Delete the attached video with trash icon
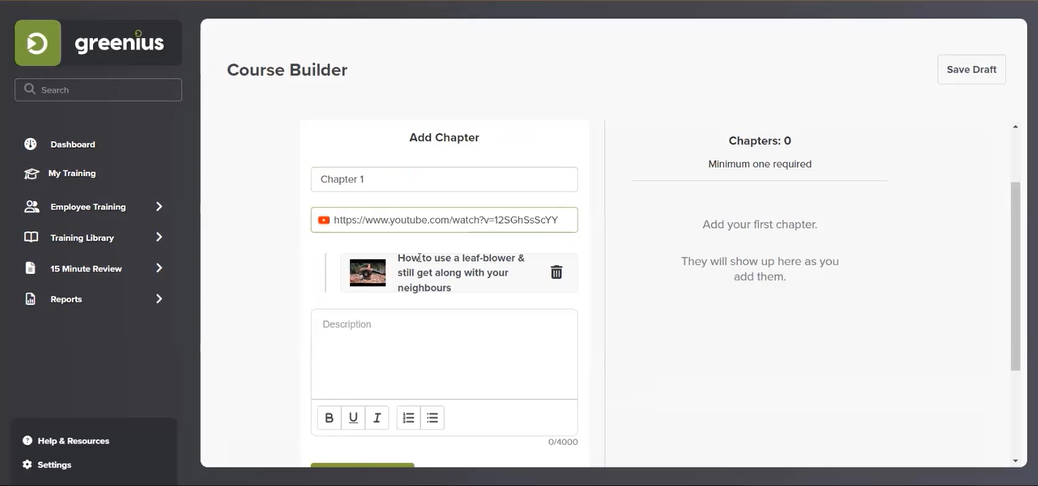The height and width of the screenshot is (486, 1038). tap(557, 272)
